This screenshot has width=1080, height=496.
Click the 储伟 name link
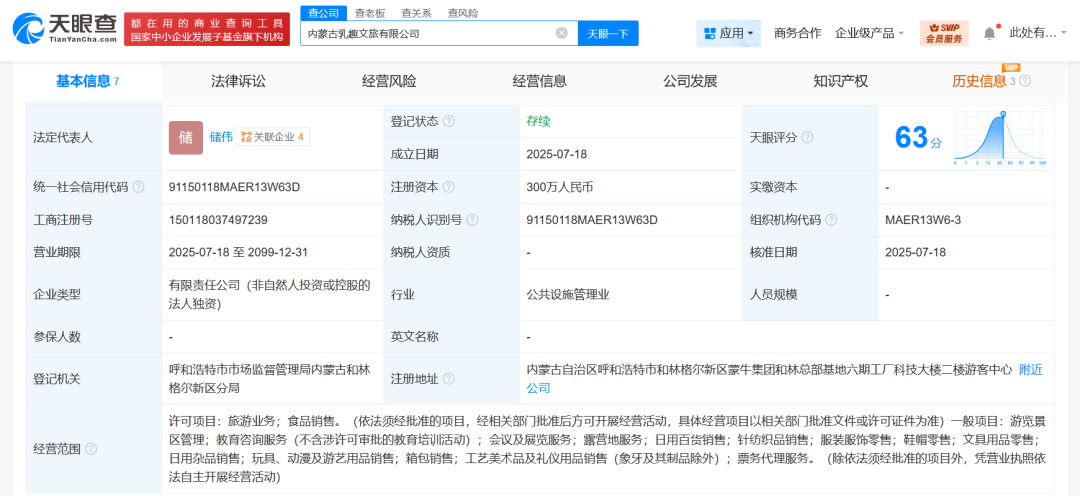click(220, 136)
